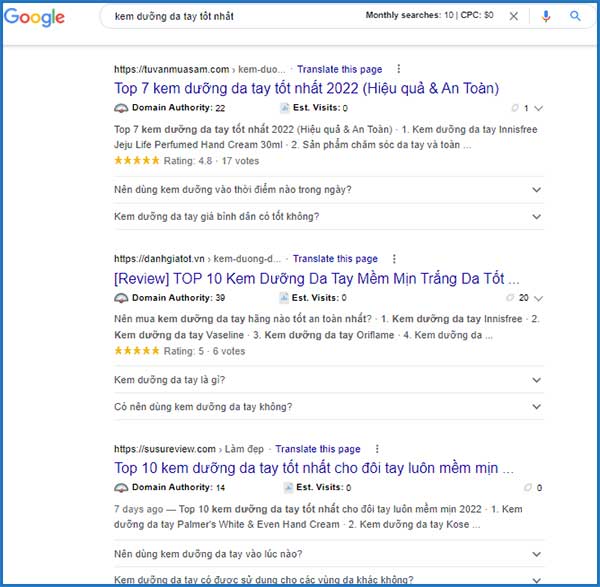Expand question 'Kem dưỡng da tay là gì?'
The height and width of the screenshot is (587, 600).
(x=329, y=380)
